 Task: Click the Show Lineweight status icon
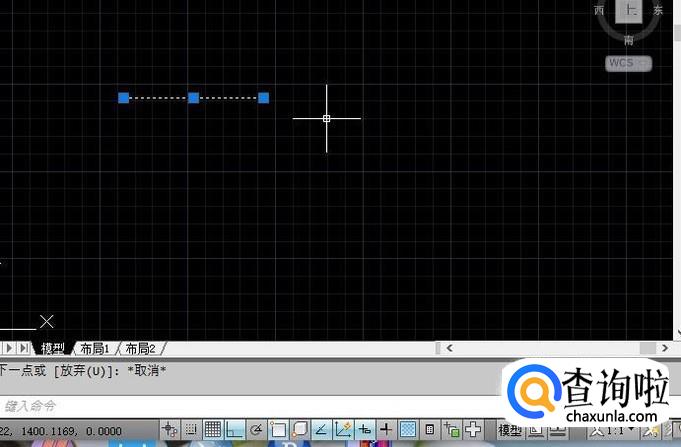(x=386, y=430)
